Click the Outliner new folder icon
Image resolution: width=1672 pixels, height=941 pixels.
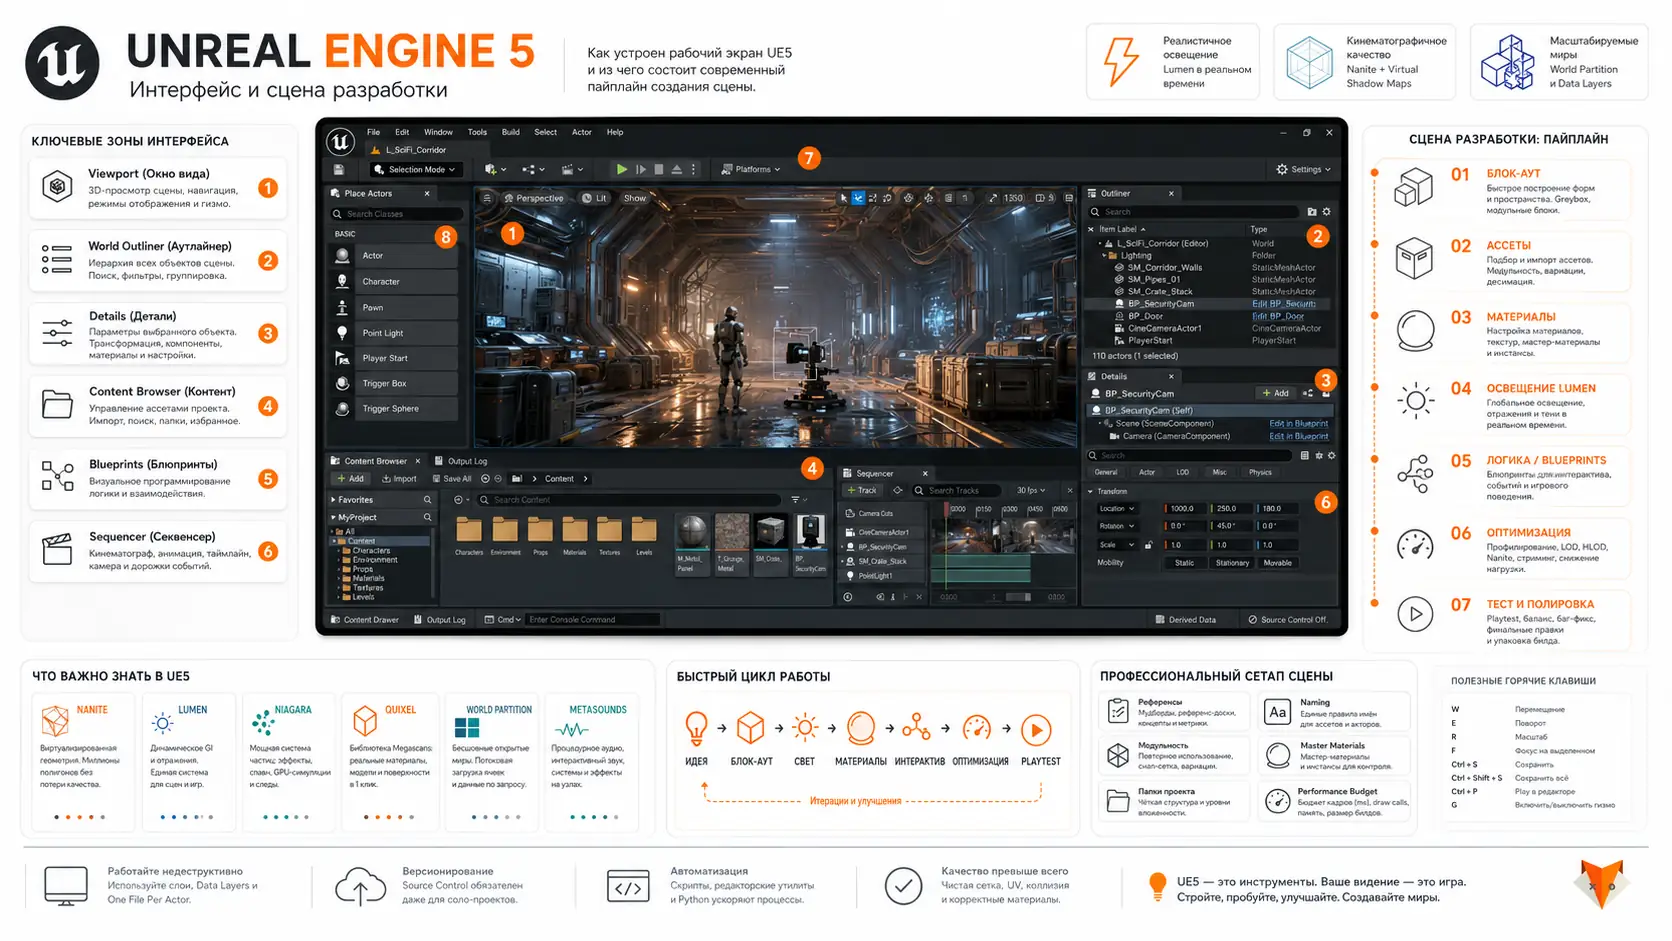coord(1312,212)
